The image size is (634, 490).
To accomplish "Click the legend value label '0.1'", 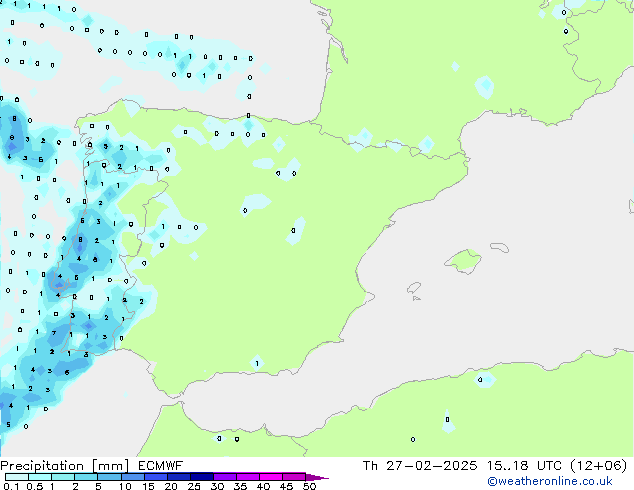I will (11, 486).
